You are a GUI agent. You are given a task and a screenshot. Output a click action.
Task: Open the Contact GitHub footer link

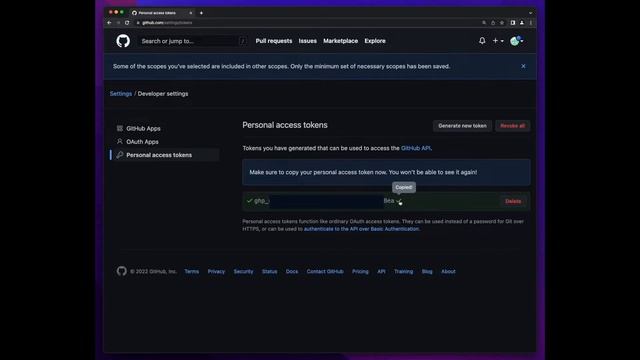pos(325,271)
